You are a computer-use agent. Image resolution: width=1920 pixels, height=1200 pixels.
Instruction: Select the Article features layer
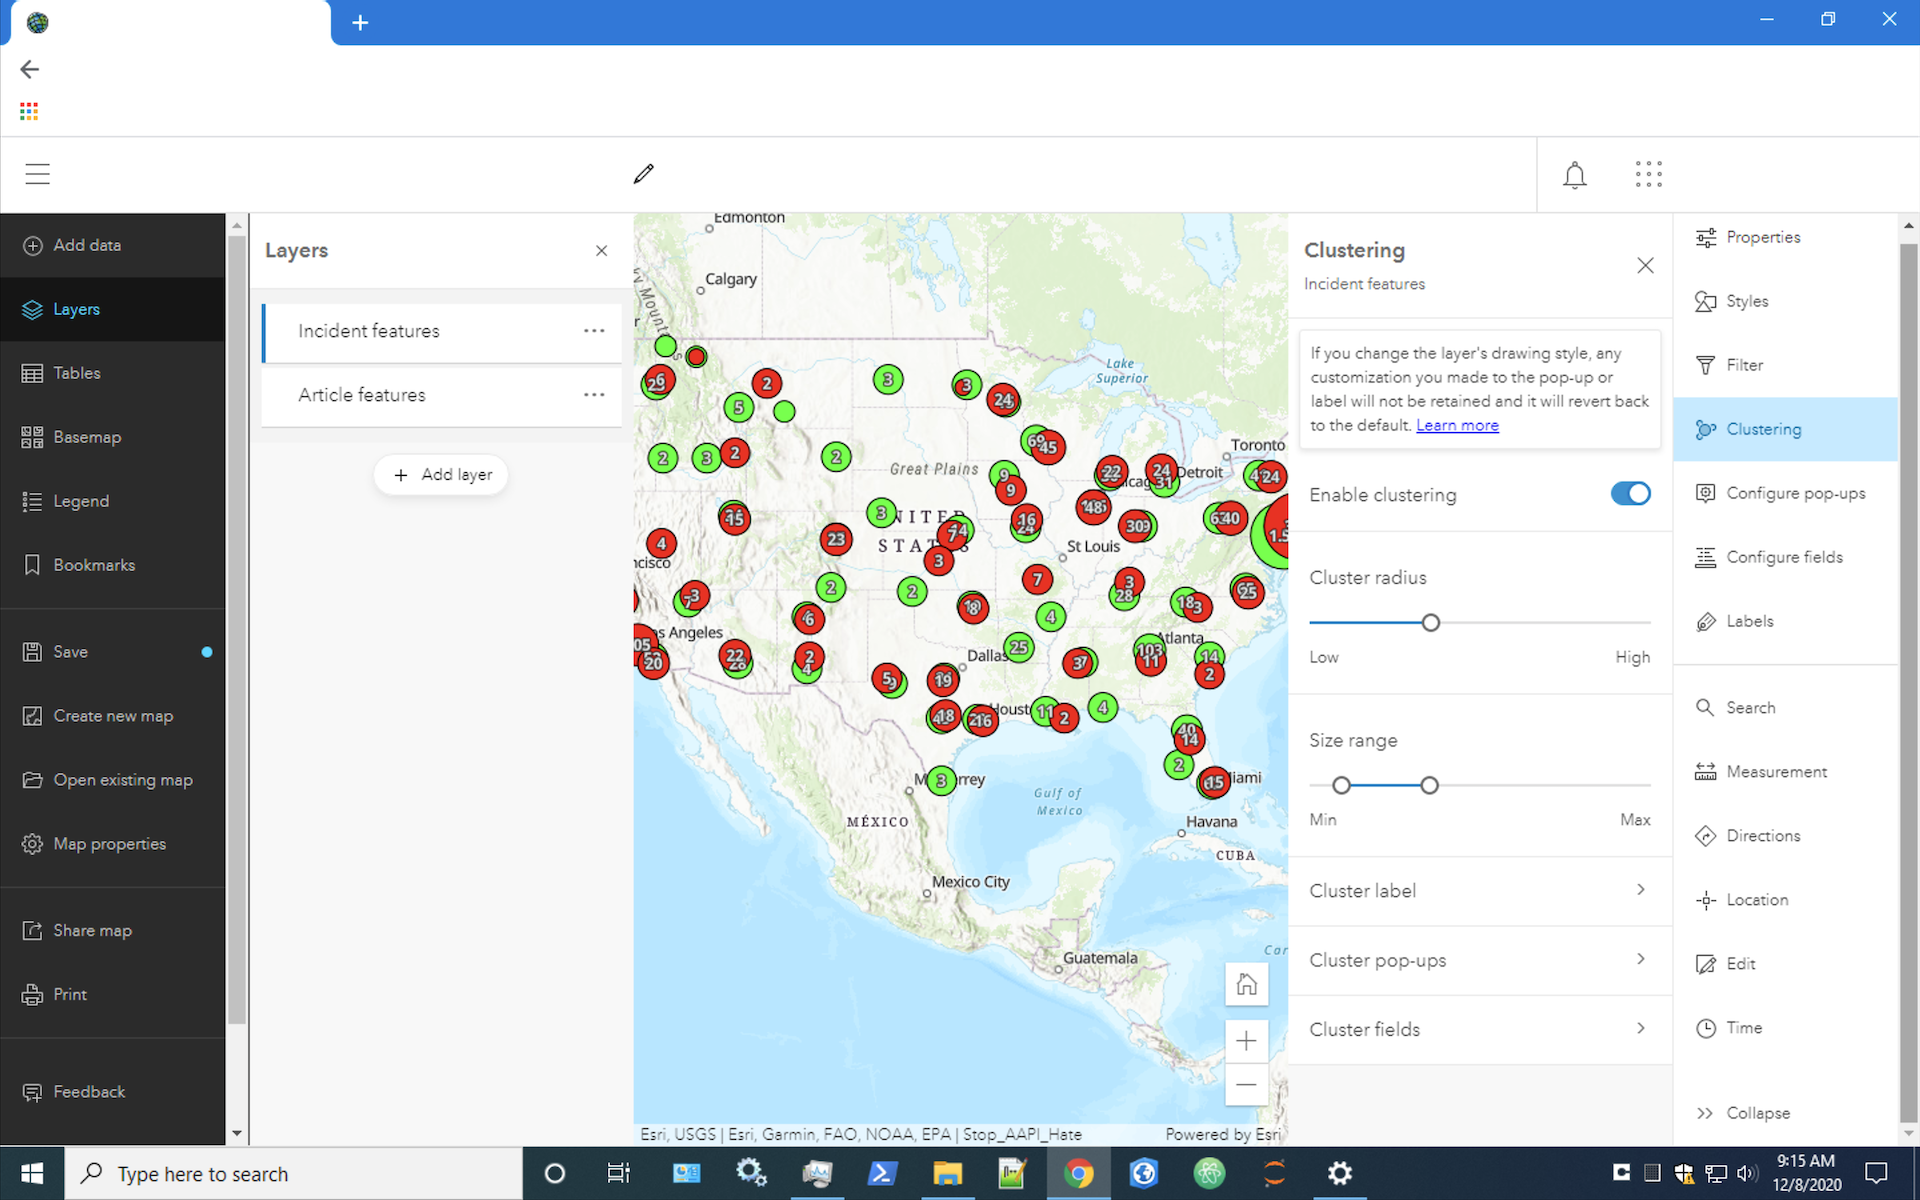click(x=362, y=395)
